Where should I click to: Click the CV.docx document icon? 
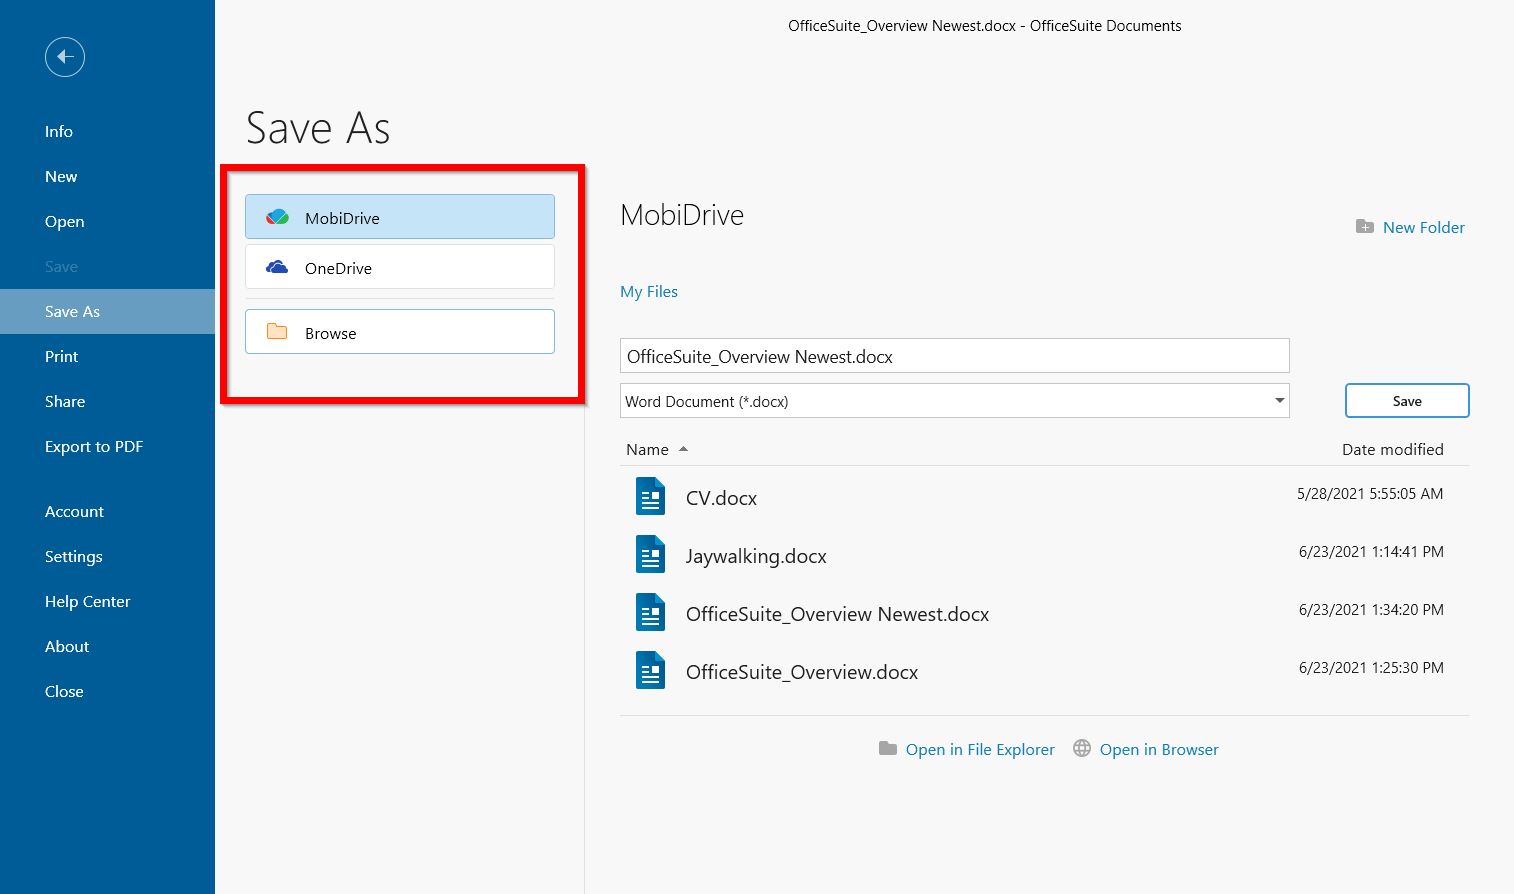(650, 497)
